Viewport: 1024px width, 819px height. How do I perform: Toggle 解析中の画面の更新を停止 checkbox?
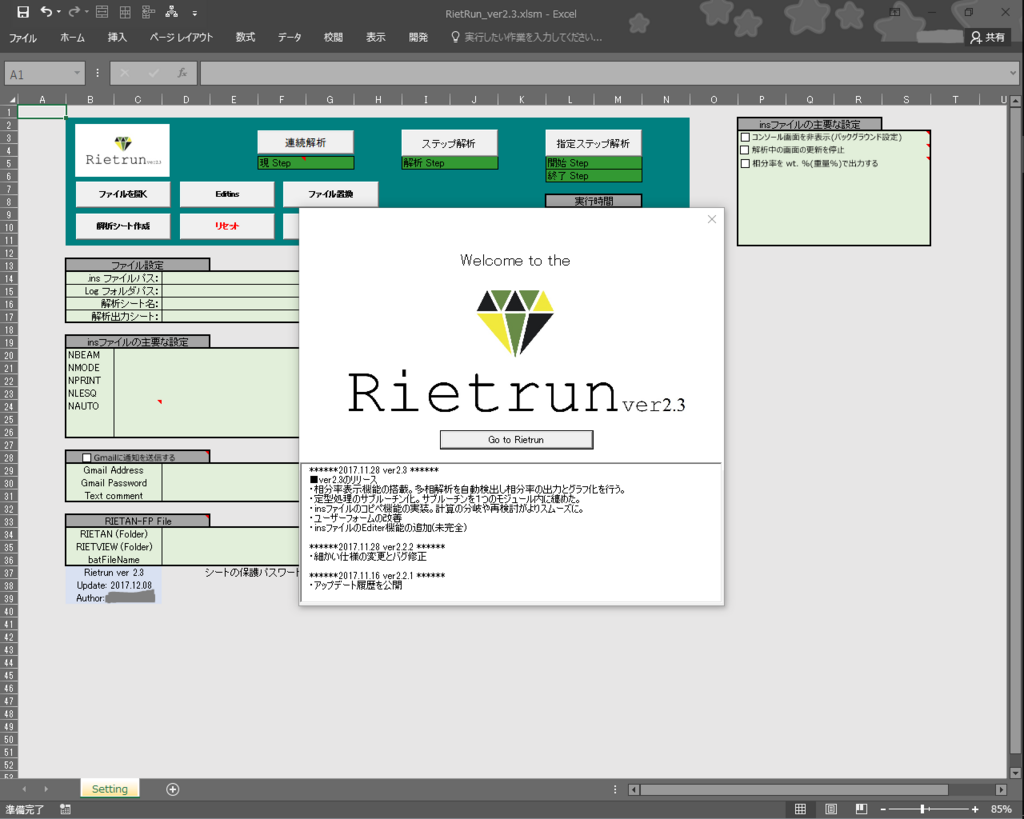745,150
